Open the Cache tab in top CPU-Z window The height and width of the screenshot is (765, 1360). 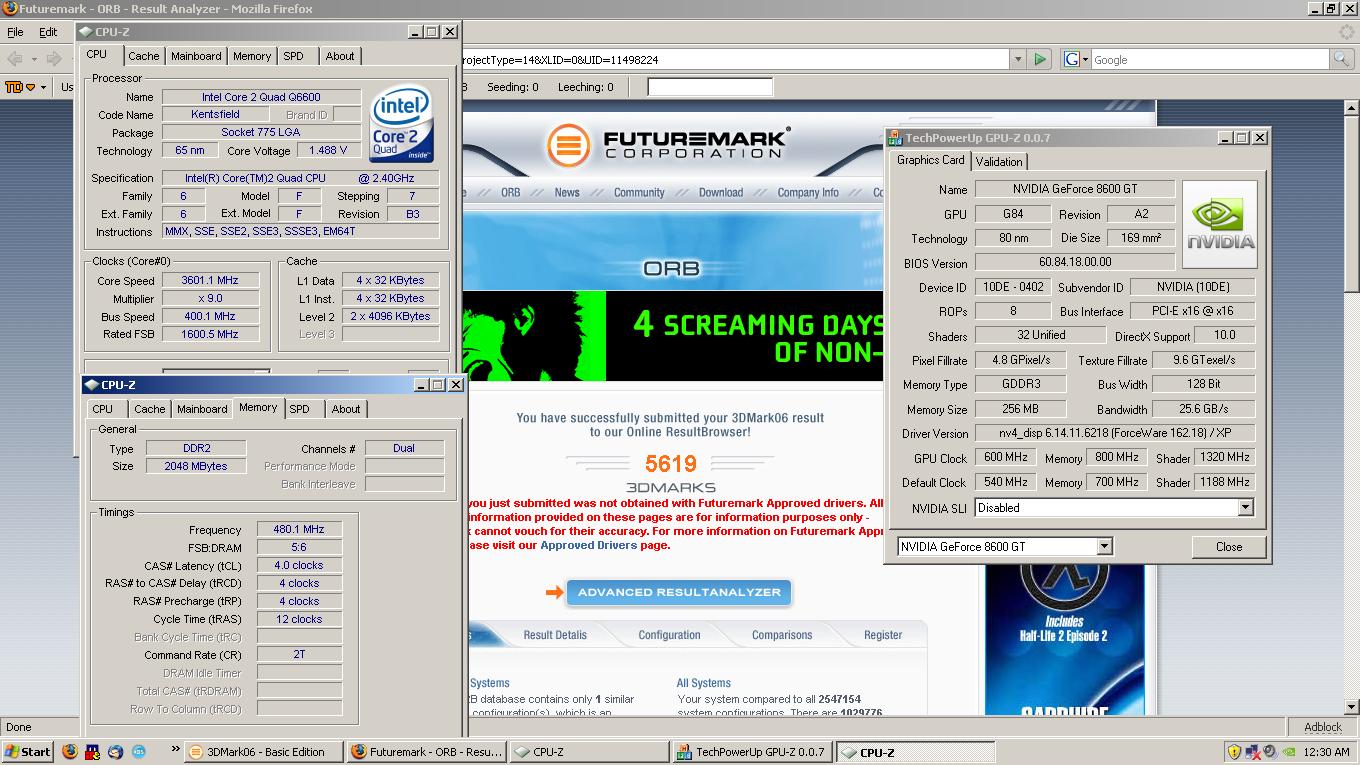[143, 56]
